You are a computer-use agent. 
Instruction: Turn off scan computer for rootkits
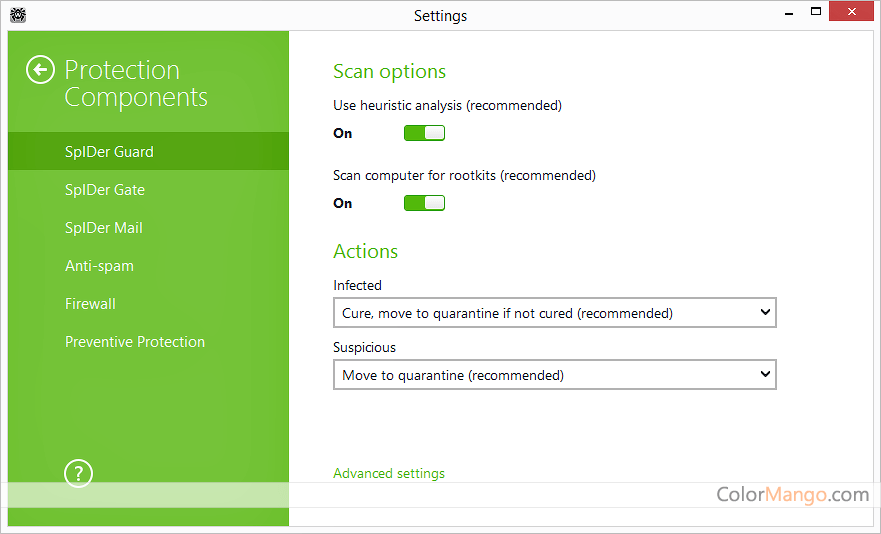click(x=424, y=203)
